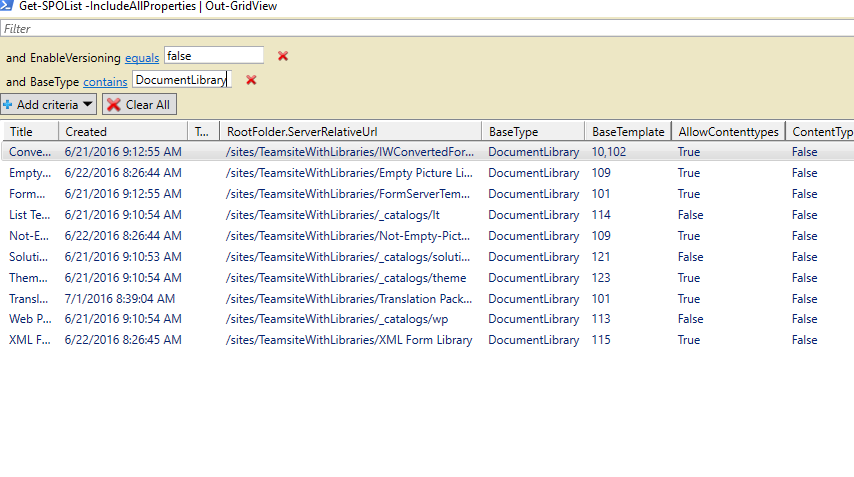Click the FormServerTem... URL cell
Screen dimensions: 854x477
(x=347, y=194)
